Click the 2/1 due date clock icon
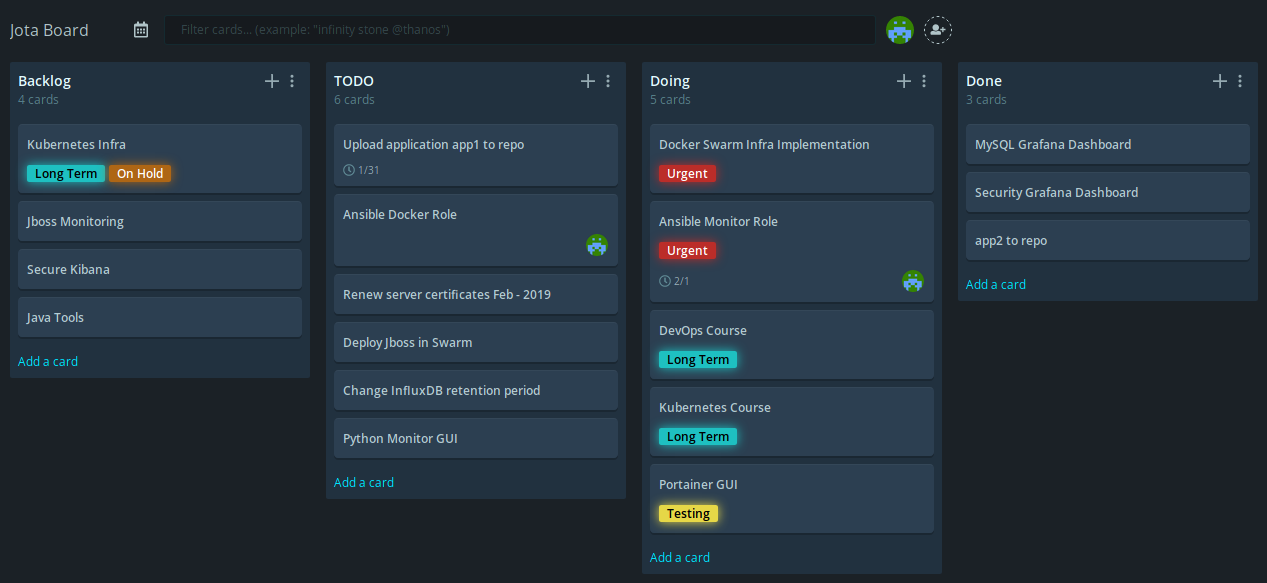Image resolution: width=1267 pixels, height=583 pixels. pos(665,281)
